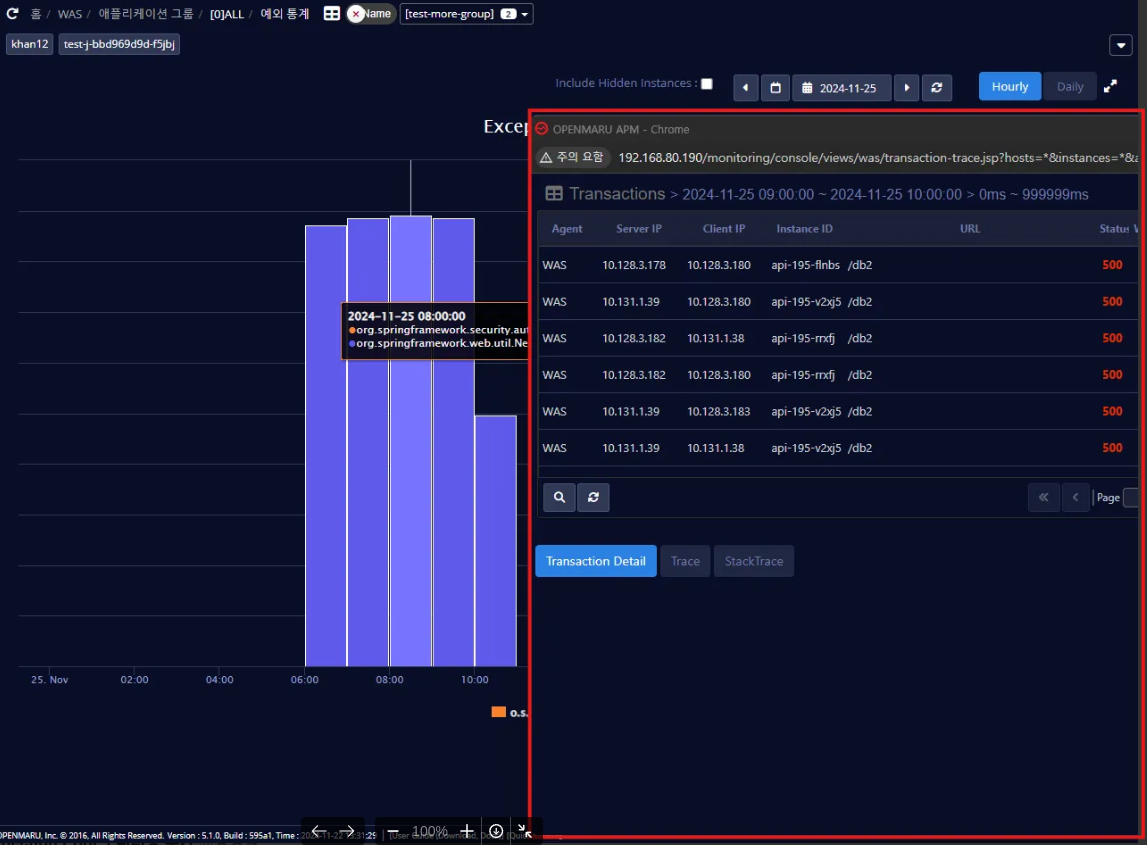1147x845 pixels.
Task: Open the Trace tab
Action: point(685,561)
